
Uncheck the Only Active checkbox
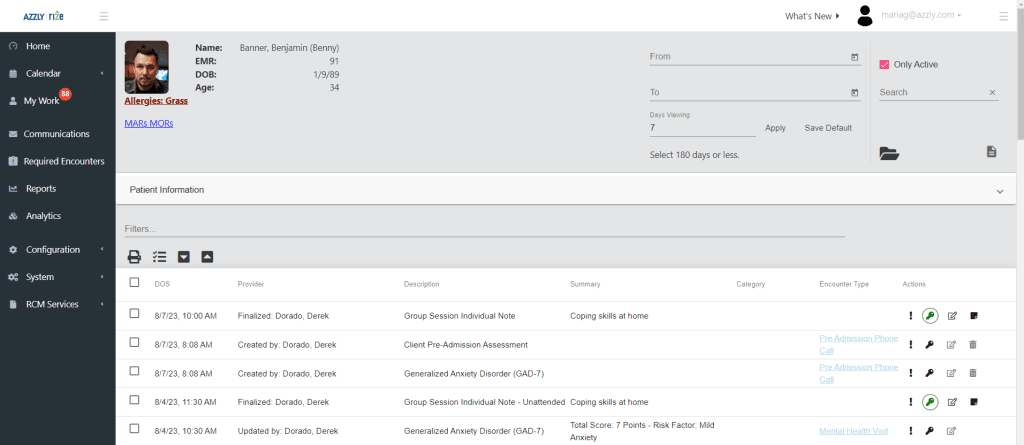(x=884, y=65)
